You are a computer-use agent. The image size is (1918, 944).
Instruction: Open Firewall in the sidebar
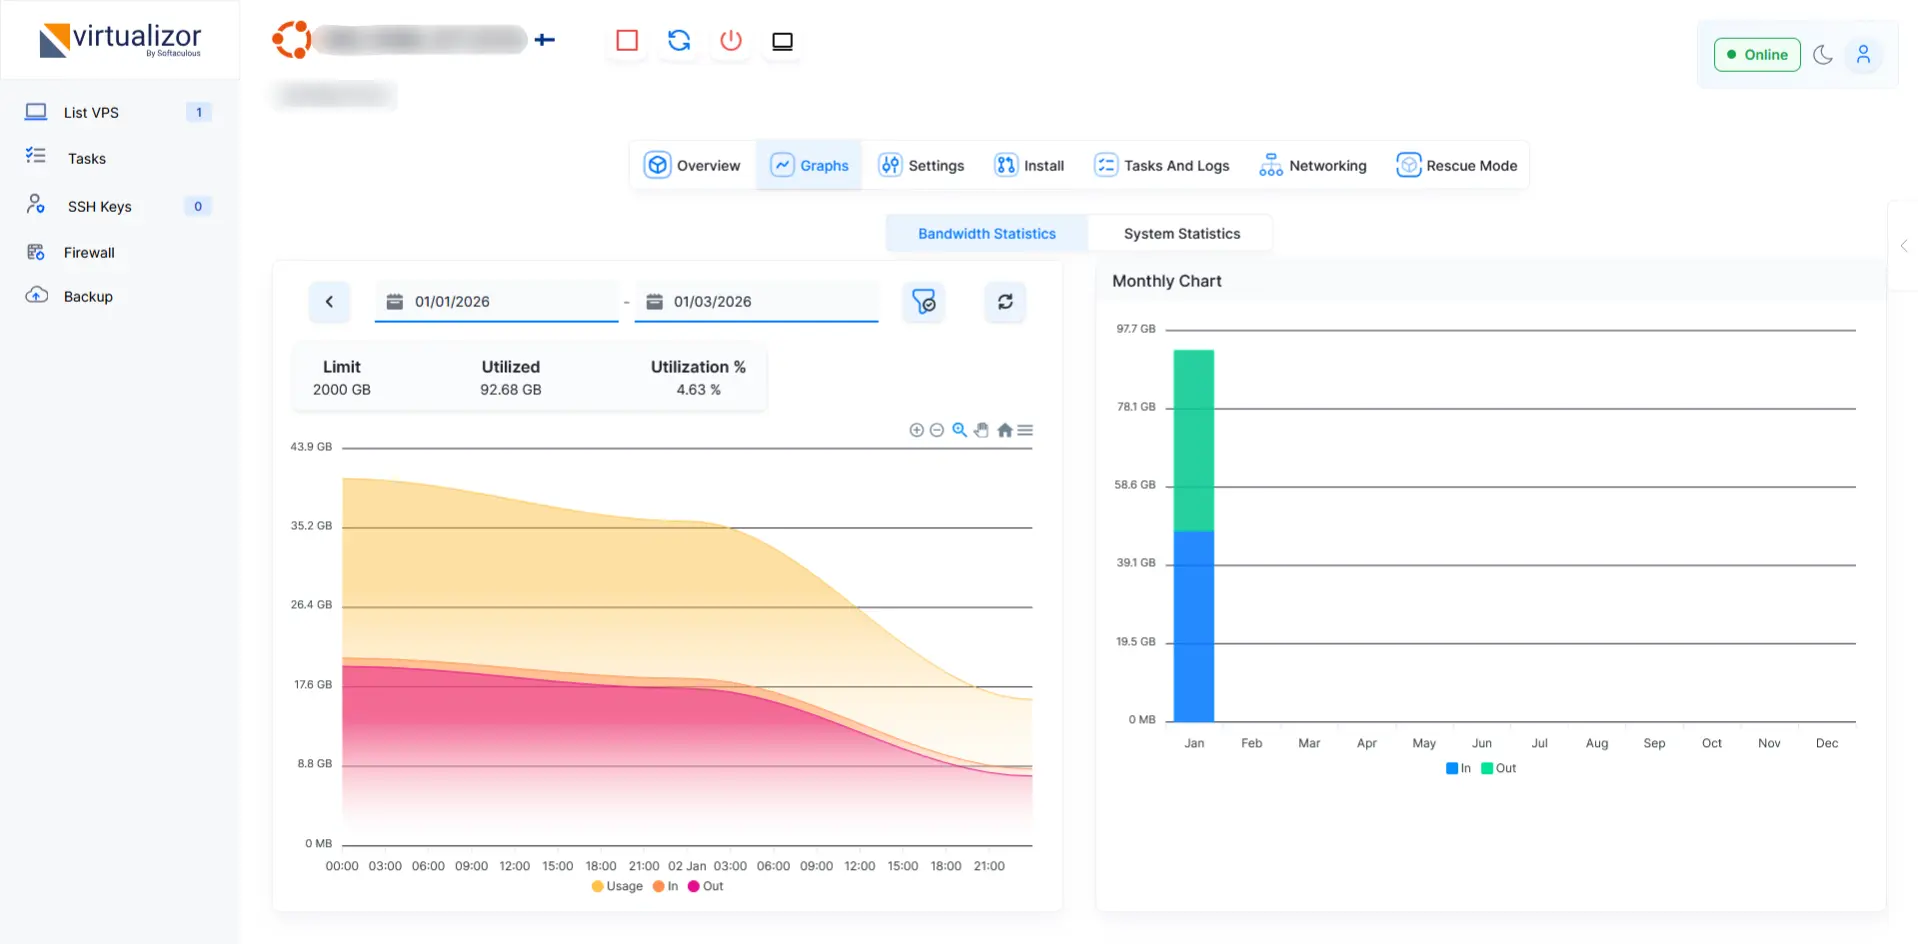click(x=89, y=253)
